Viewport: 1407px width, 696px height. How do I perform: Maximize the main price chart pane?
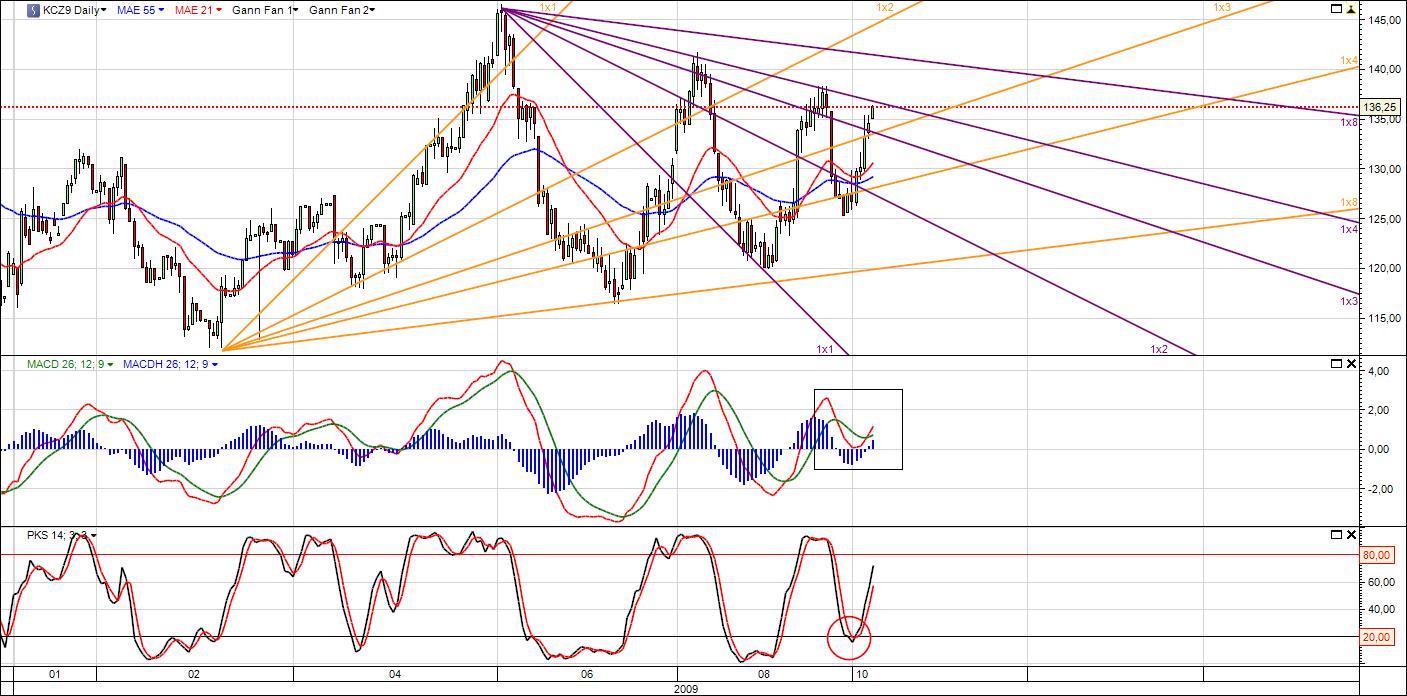coord(1335,9)
